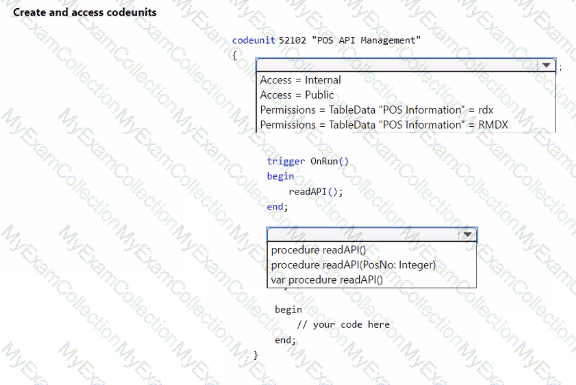Screen dimensions: 576x385
Task: Click the trigger keyword before OnRun
Action: [286, 161]
